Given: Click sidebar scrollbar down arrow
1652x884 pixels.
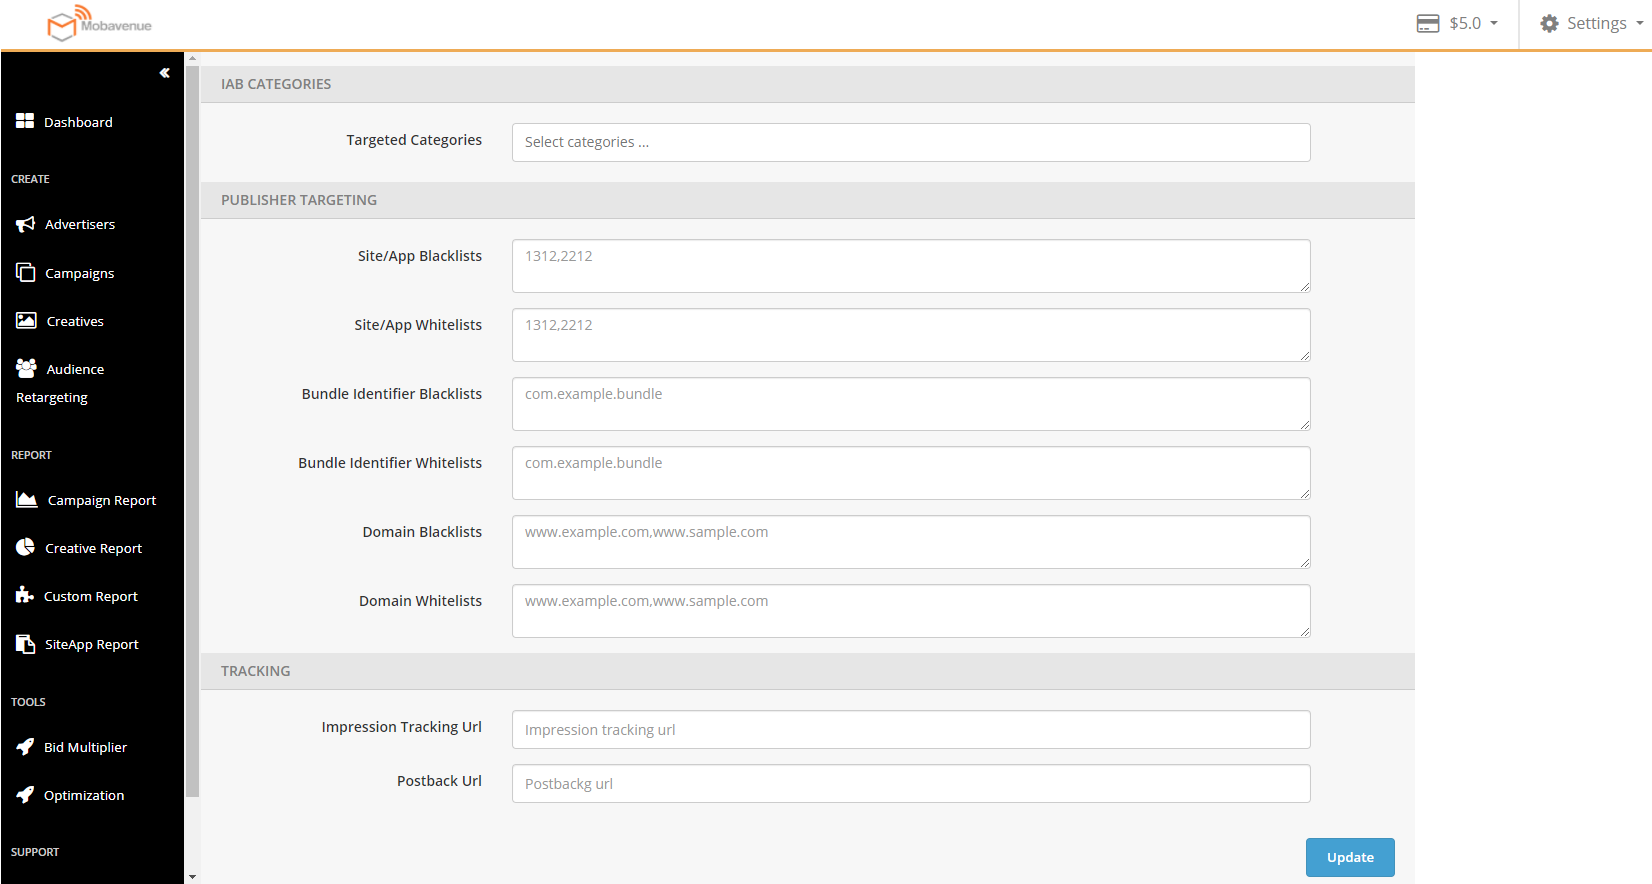Looking at the screenshot, I should tap(192, 877).
